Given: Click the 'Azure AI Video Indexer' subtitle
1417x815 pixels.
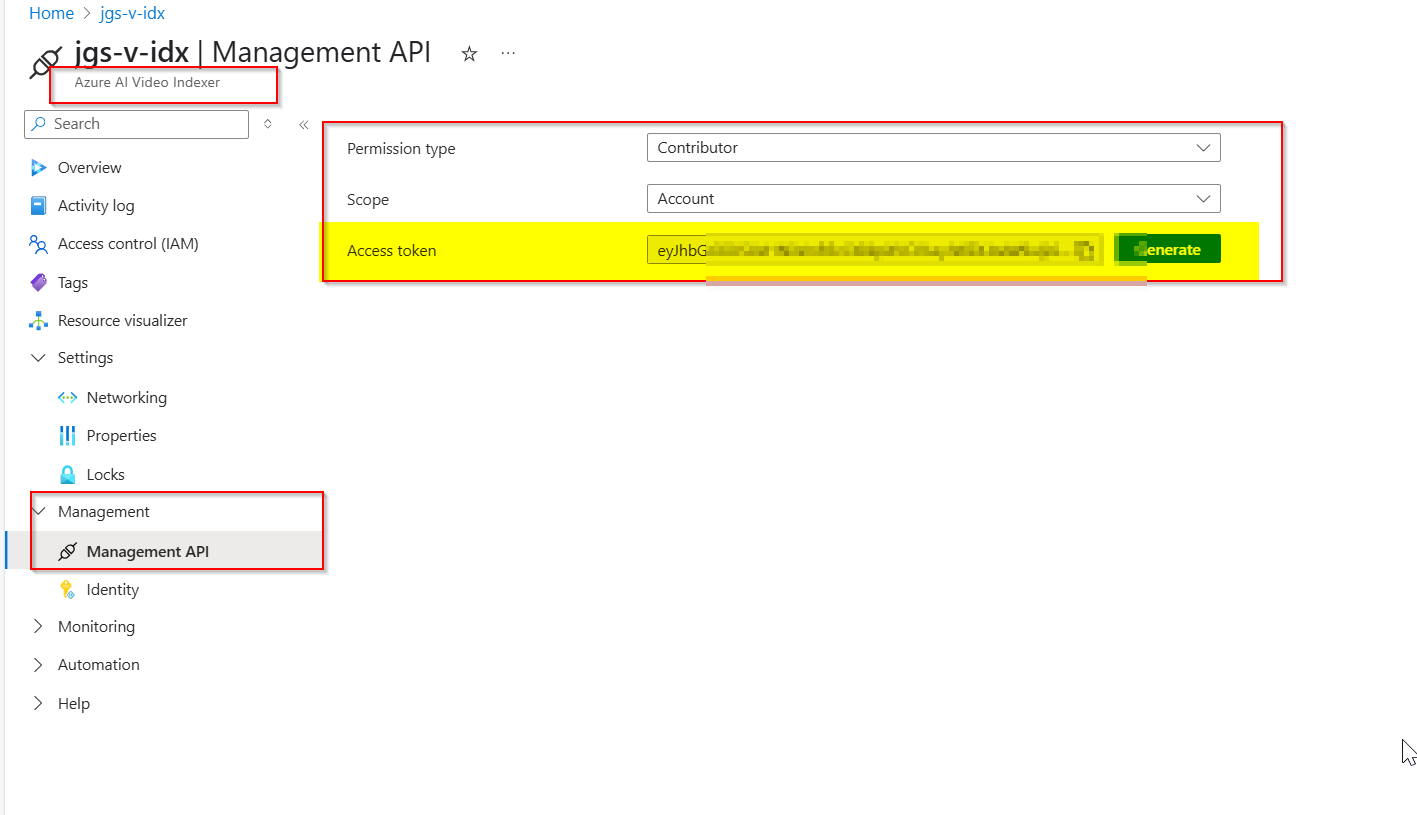Looking at the screenshot, I should coord(147,82).
